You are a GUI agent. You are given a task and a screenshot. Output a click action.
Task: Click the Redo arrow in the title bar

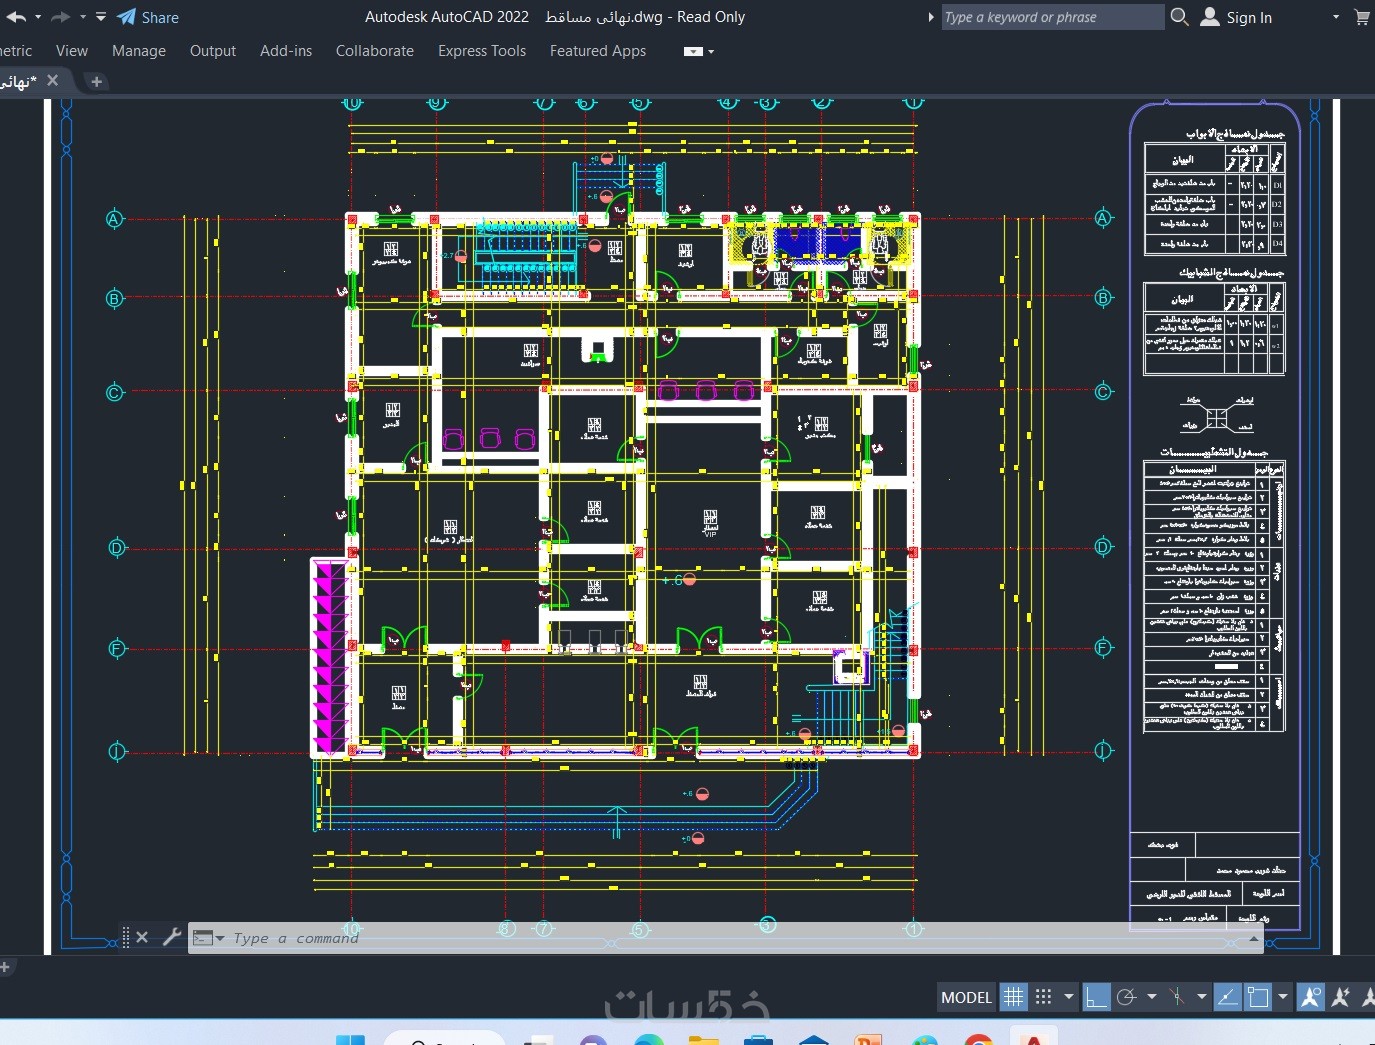pos(60,17)
